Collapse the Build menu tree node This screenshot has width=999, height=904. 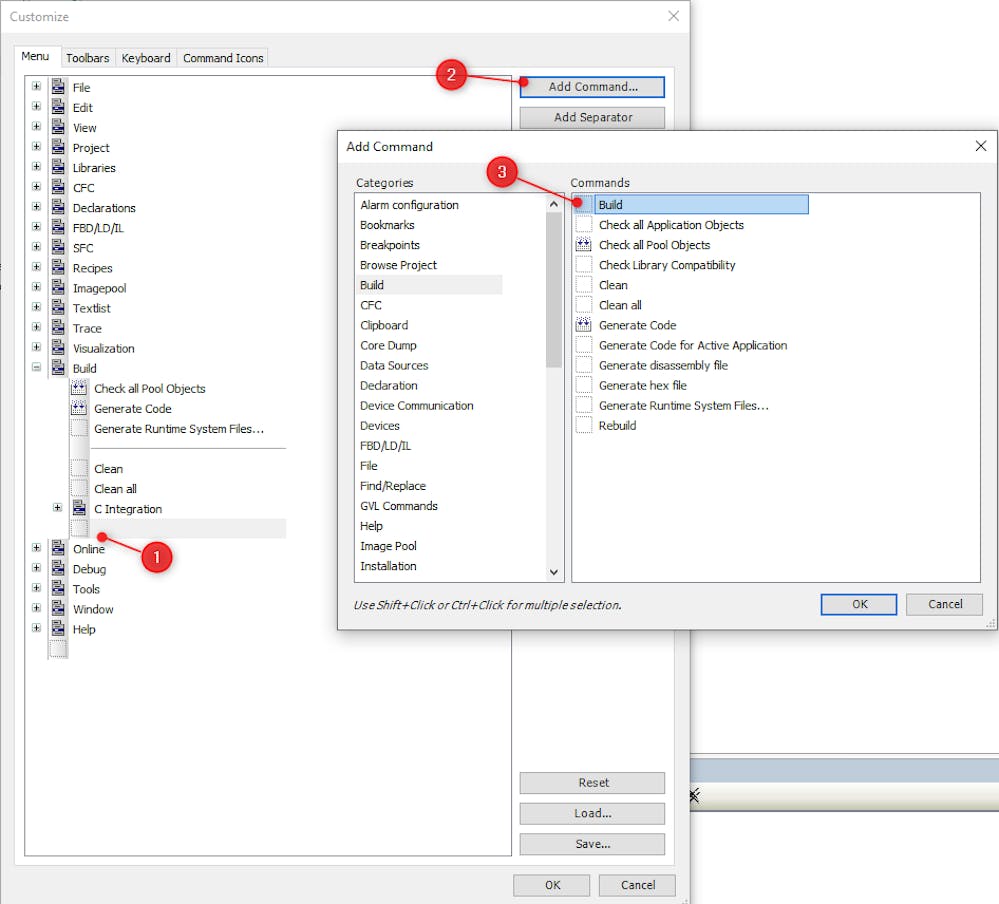coord(37,368)
